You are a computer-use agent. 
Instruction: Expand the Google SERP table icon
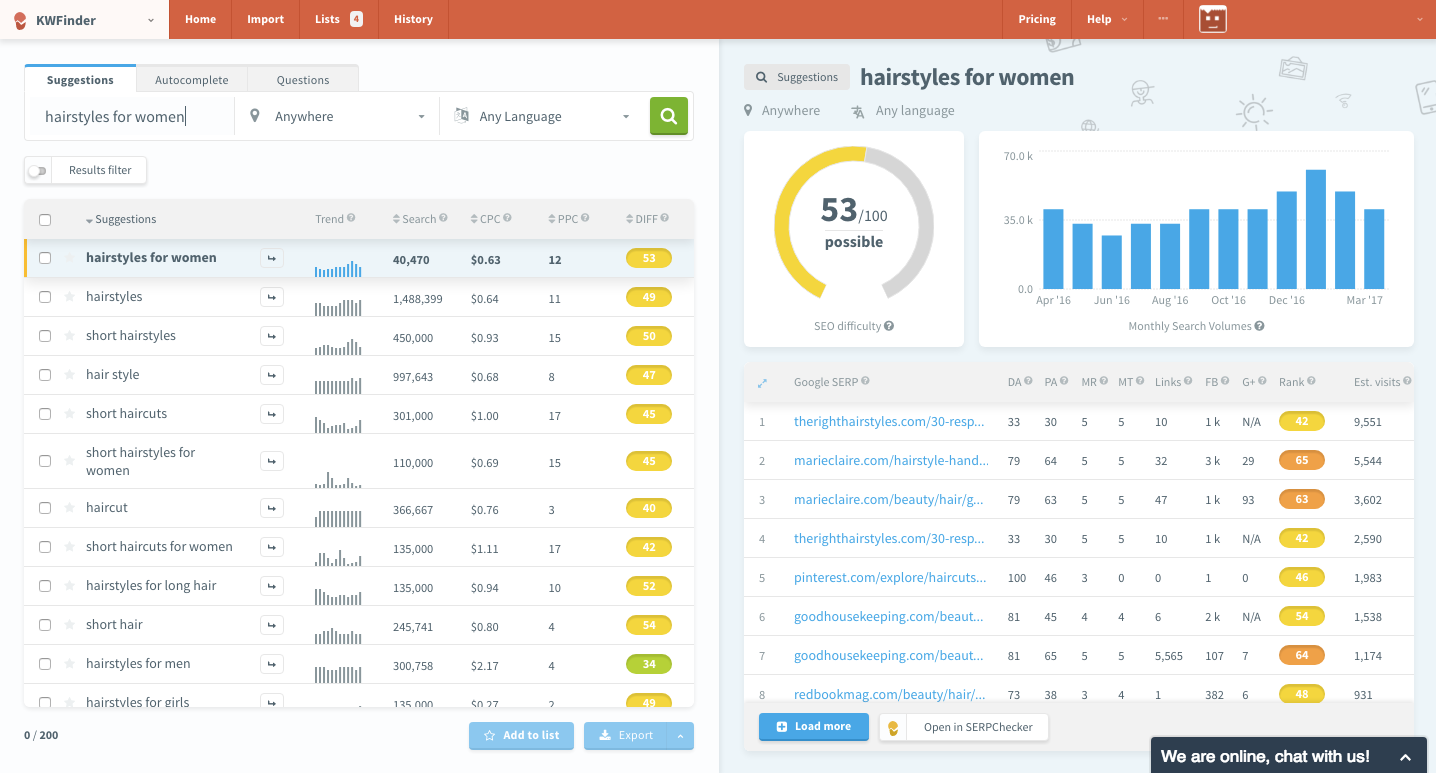point(762,382)
